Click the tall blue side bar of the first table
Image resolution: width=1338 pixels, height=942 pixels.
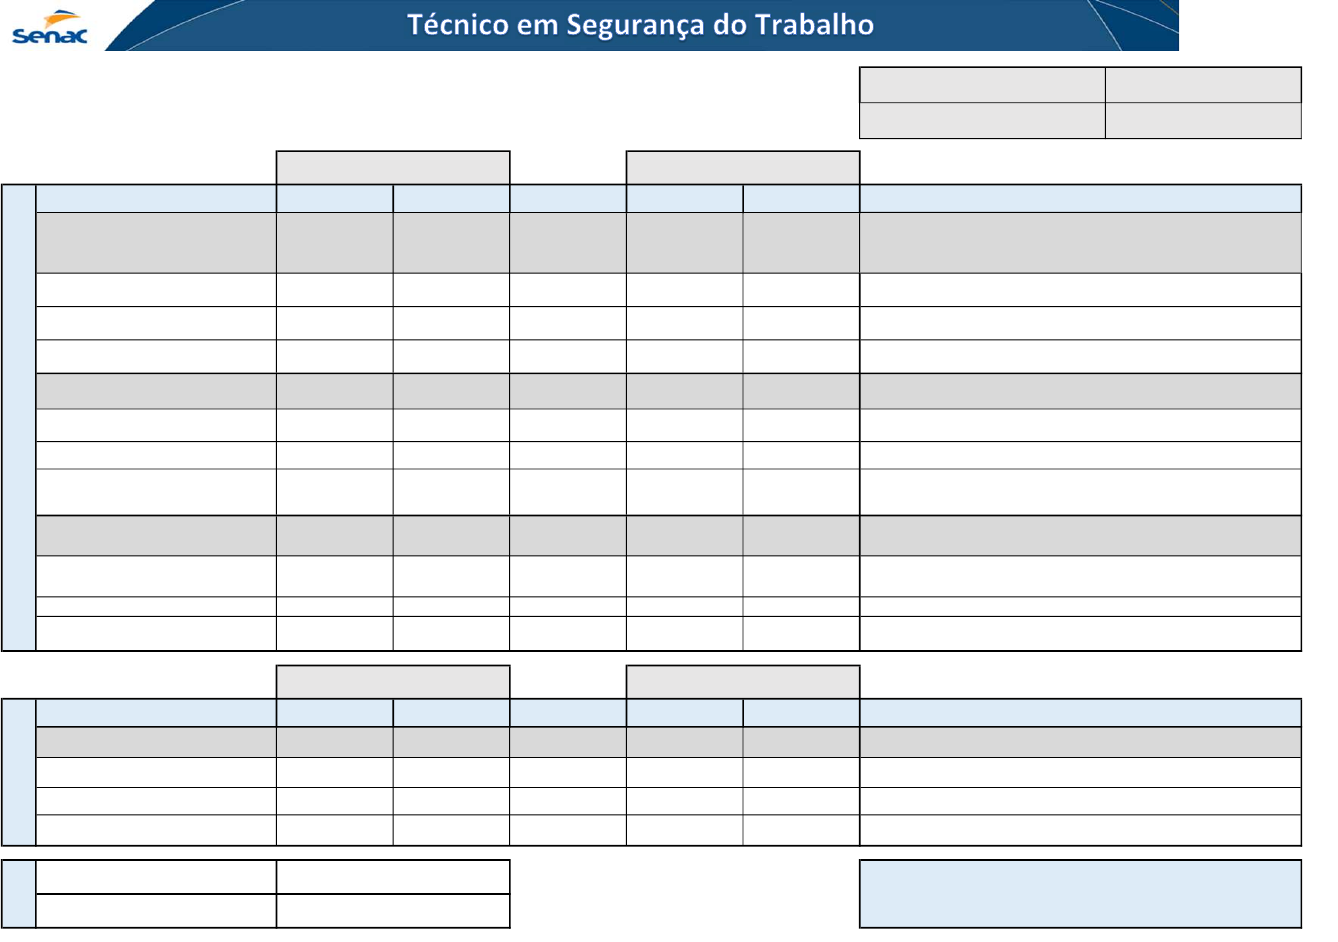coord(19,417)
